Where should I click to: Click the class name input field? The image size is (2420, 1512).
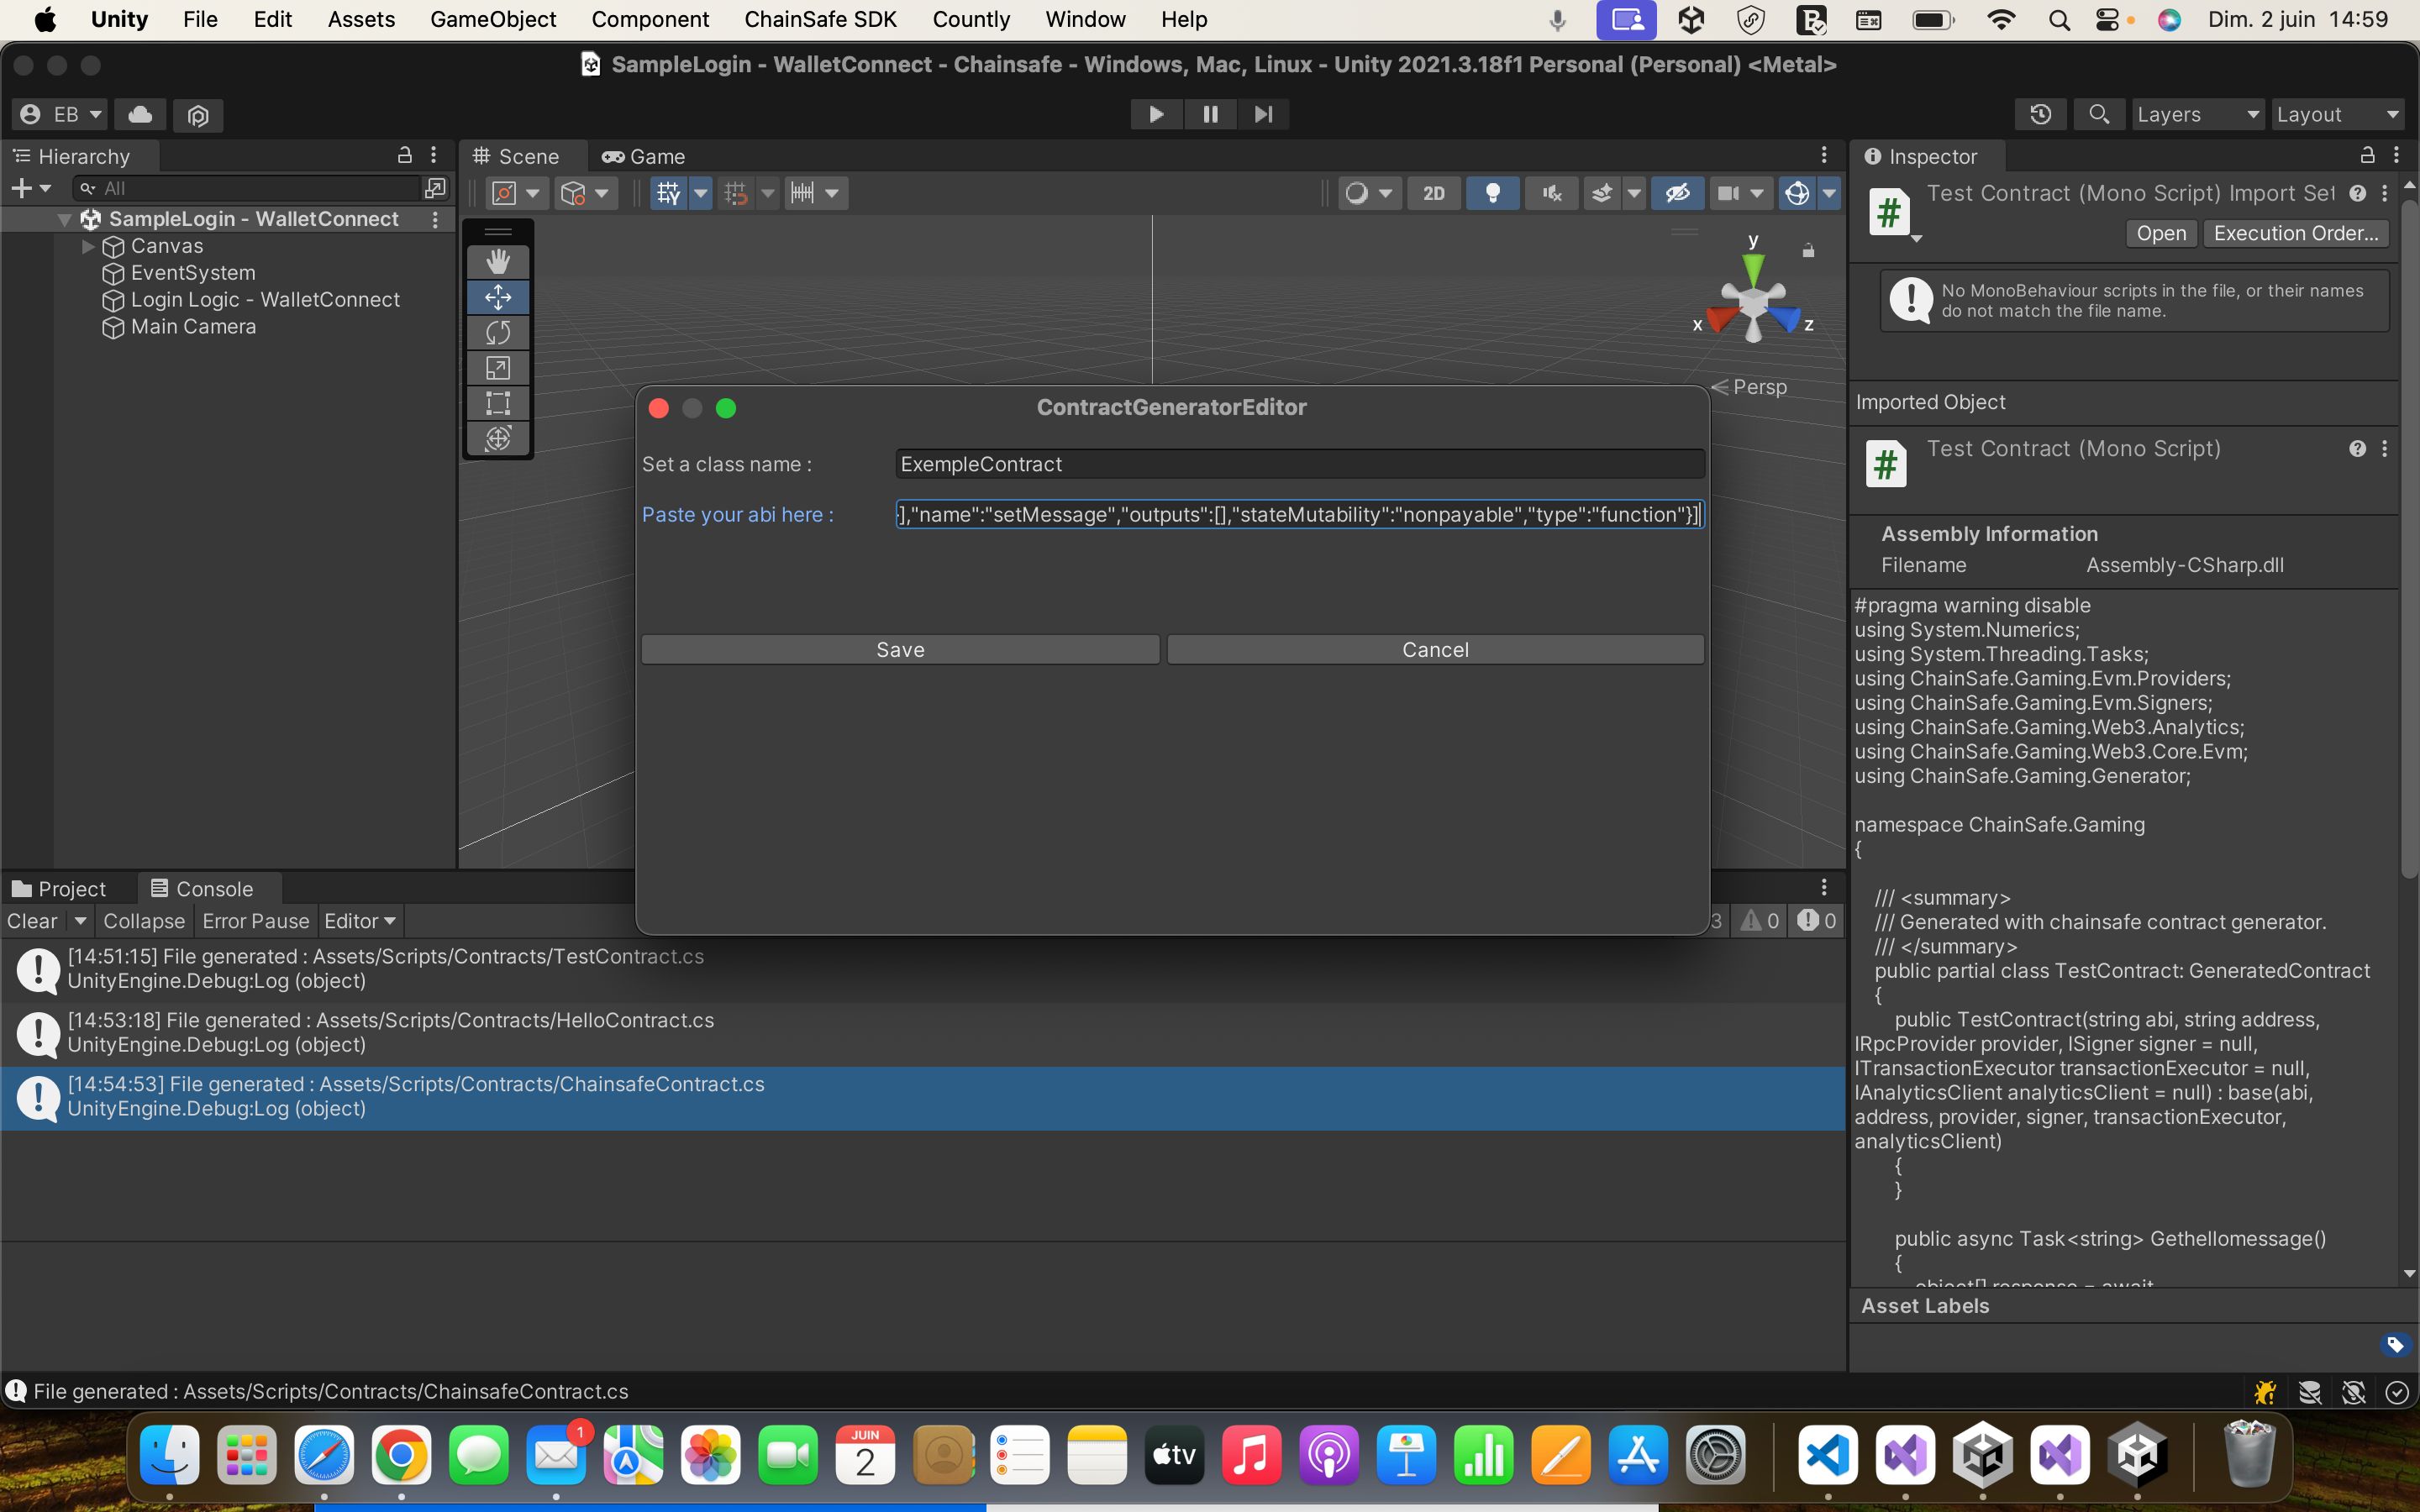pyautogui.click(x=1299, y=464)
